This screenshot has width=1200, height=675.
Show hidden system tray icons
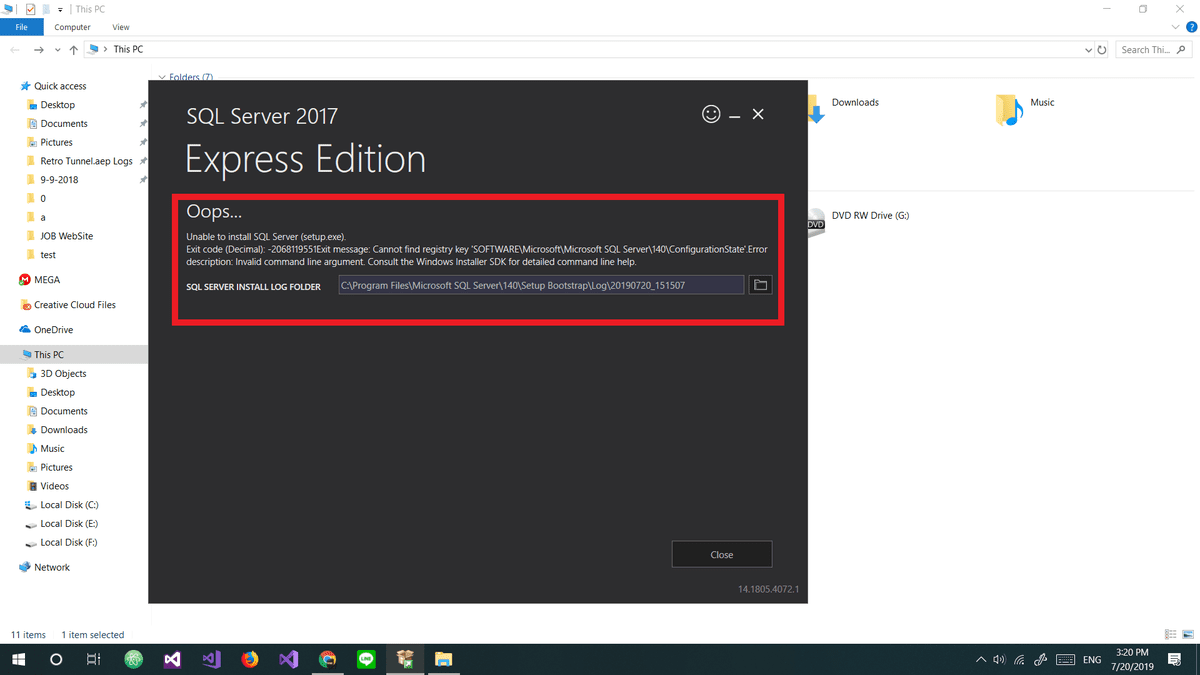click(x=979, y=660)
